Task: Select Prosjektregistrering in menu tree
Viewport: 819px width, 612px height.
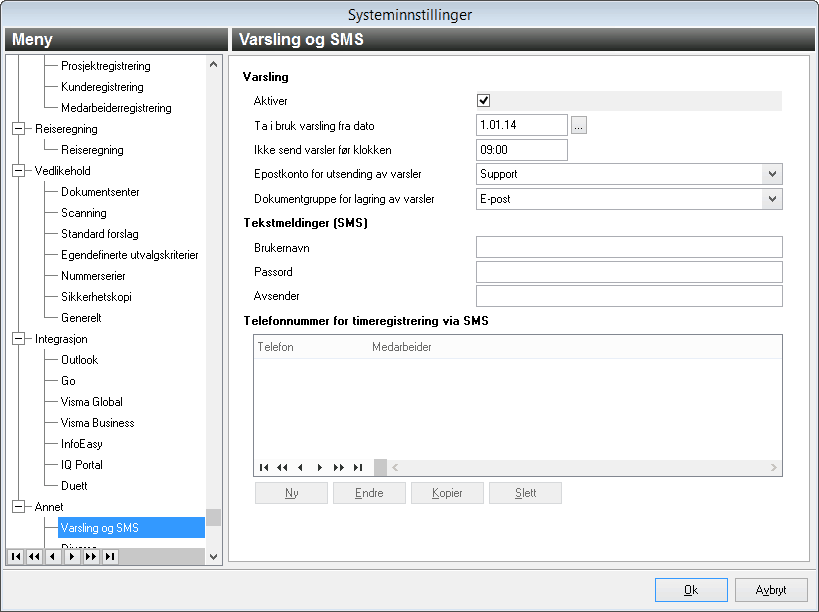Action: [x=106, y=66]
